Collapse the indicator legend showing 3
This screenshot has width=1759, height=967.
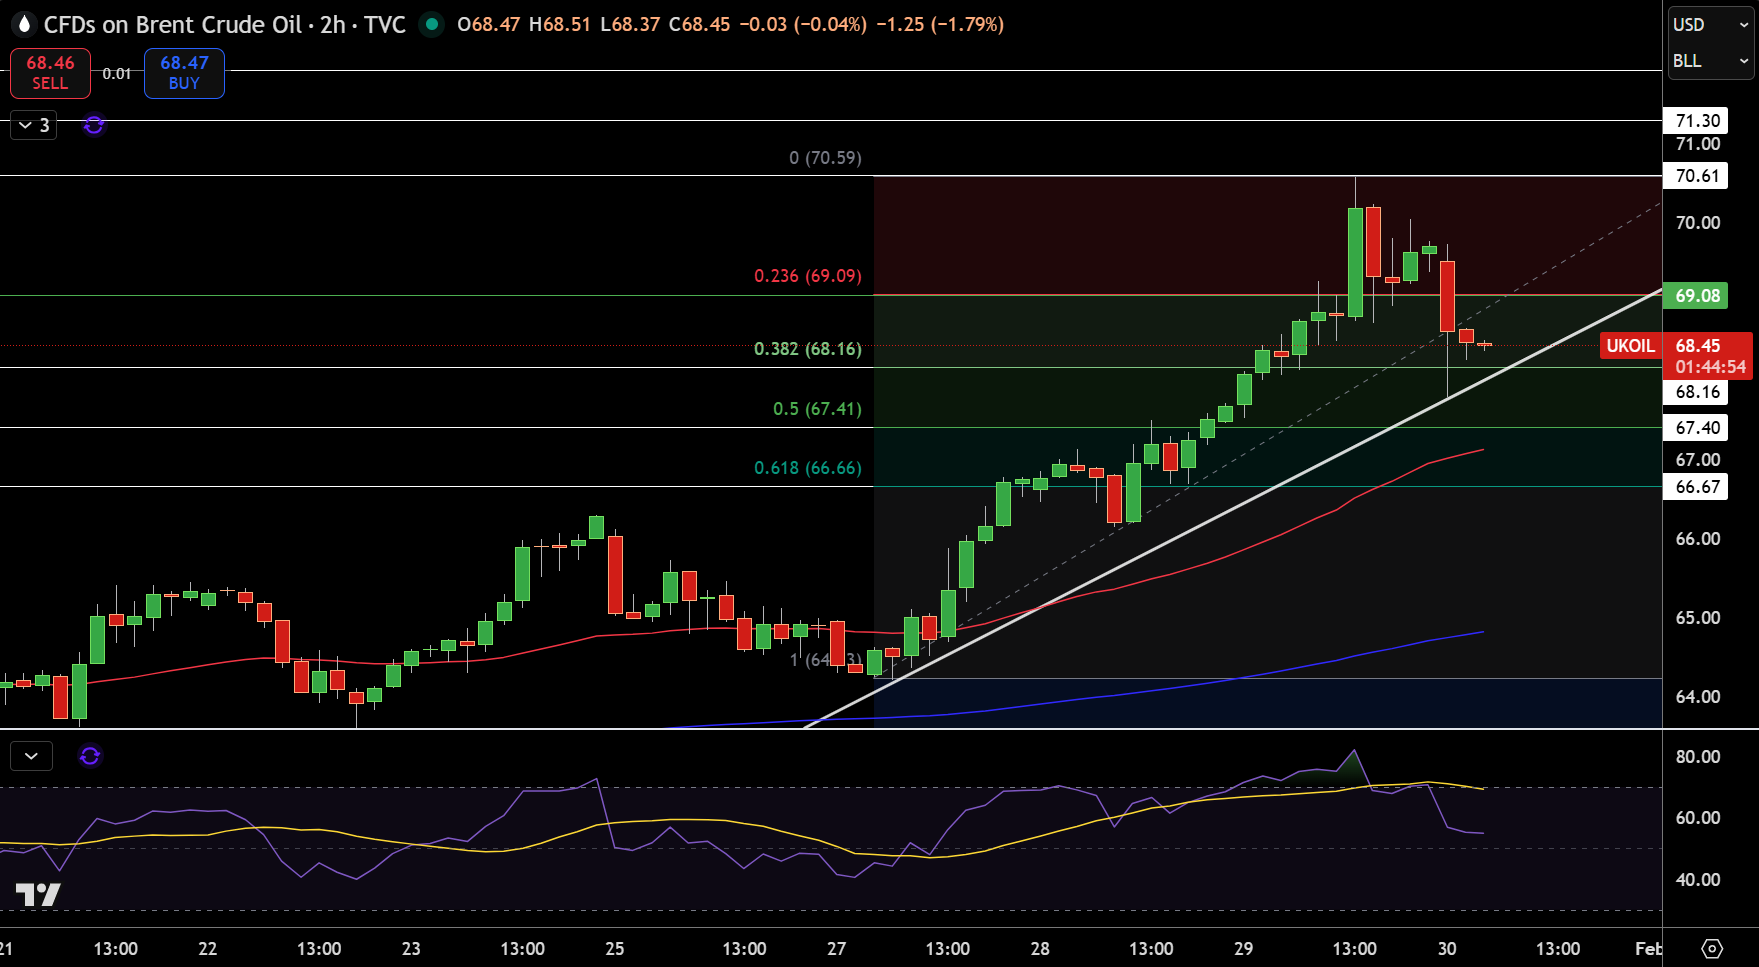tap(34, 126)
